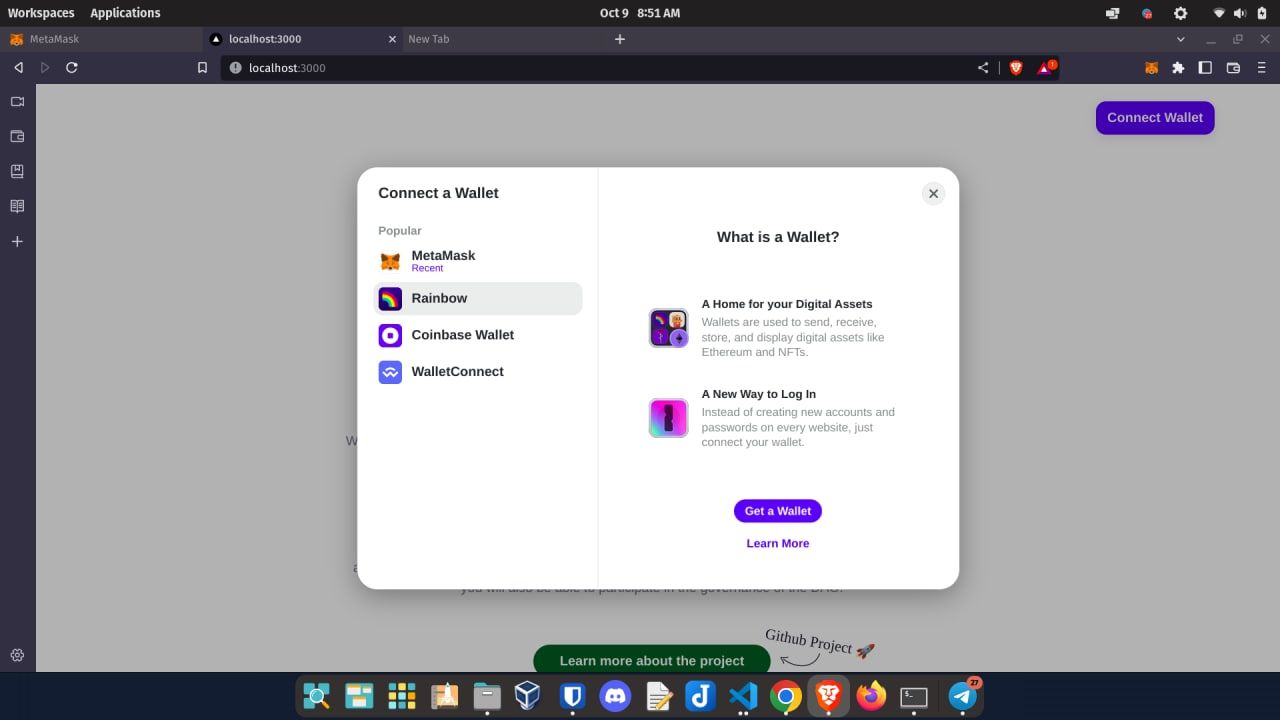Open Telegram from the dock
This screenshot has height=720, width=1280.
coord(963,696)
